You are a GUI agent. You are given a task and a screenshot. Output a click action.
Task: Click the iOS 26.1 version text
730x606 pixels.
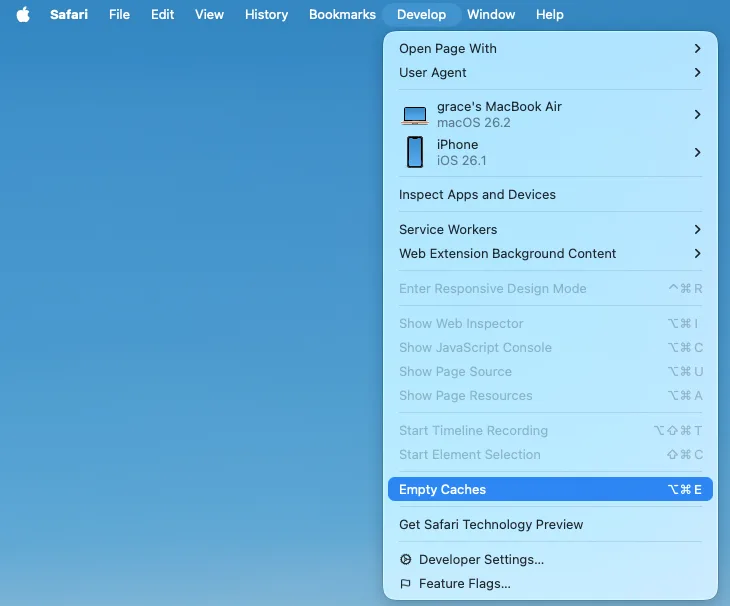tap(461, 161)
